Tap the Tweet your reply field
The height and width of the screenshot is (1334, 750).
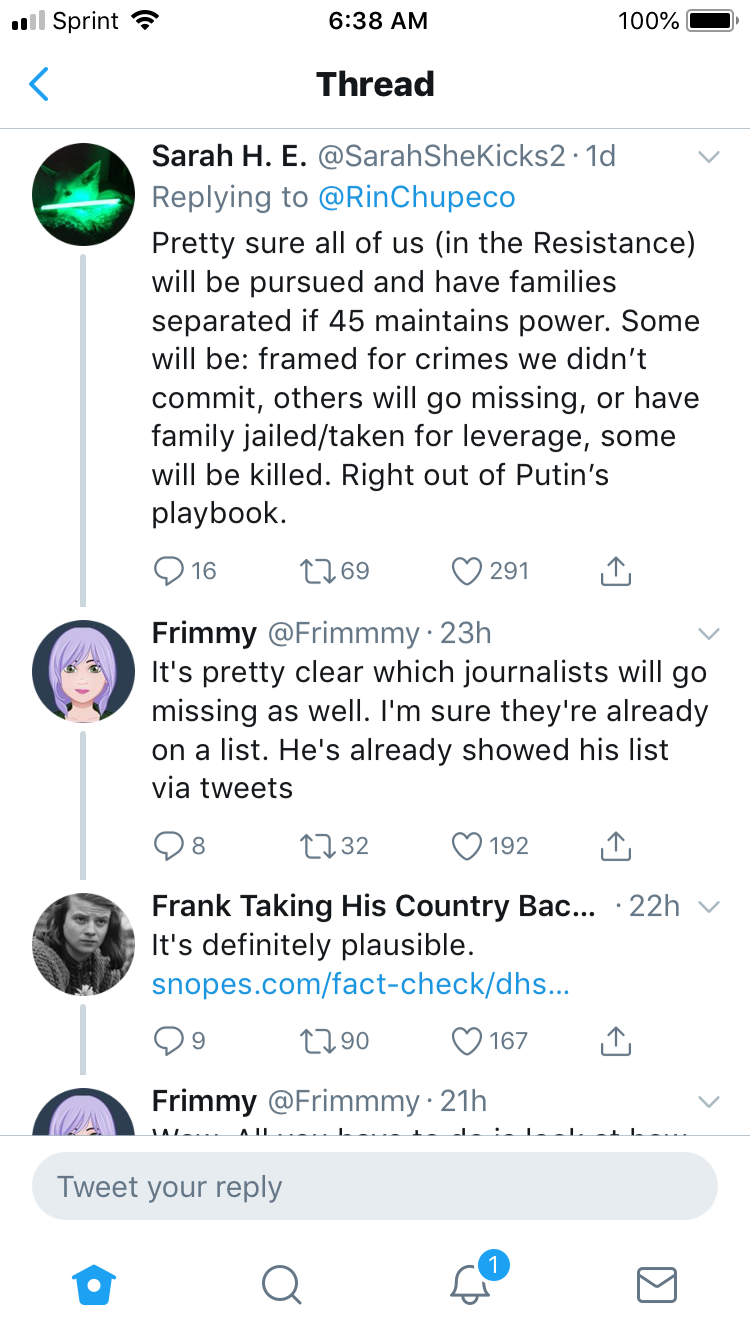pos(375,1187)
